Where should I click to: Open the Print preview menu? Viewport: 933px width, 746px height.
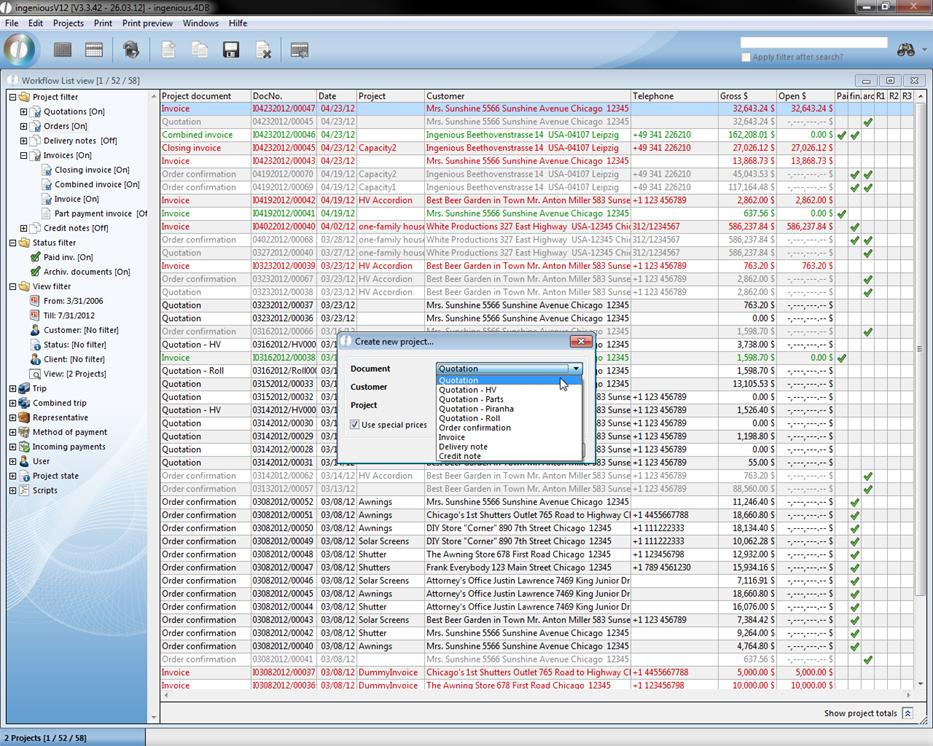click(x=147, y=23)
